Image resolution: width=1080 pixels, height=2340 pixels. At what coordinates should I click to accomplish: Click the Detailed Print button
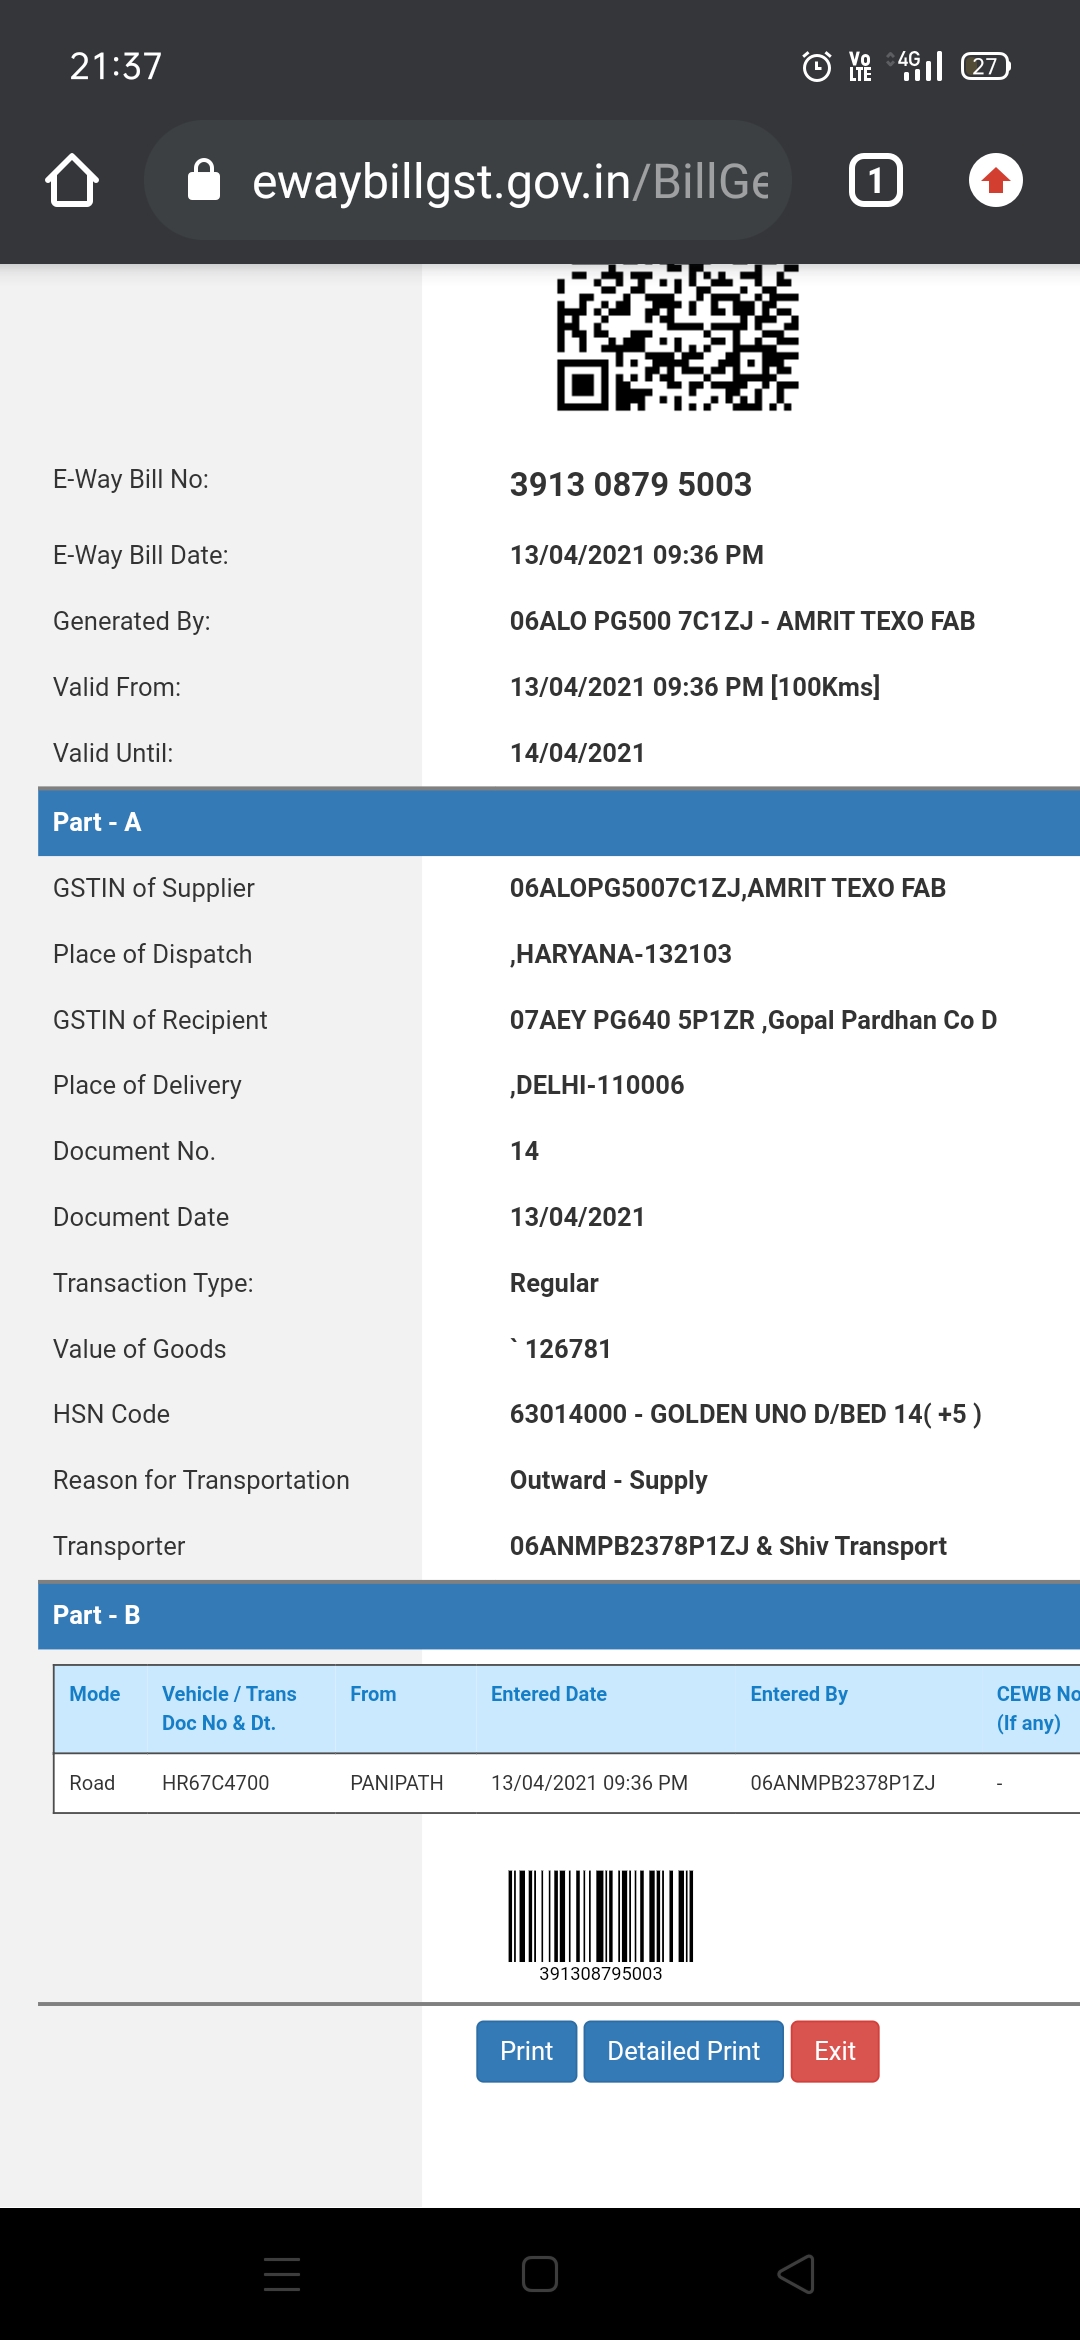tap(684, 2051)
